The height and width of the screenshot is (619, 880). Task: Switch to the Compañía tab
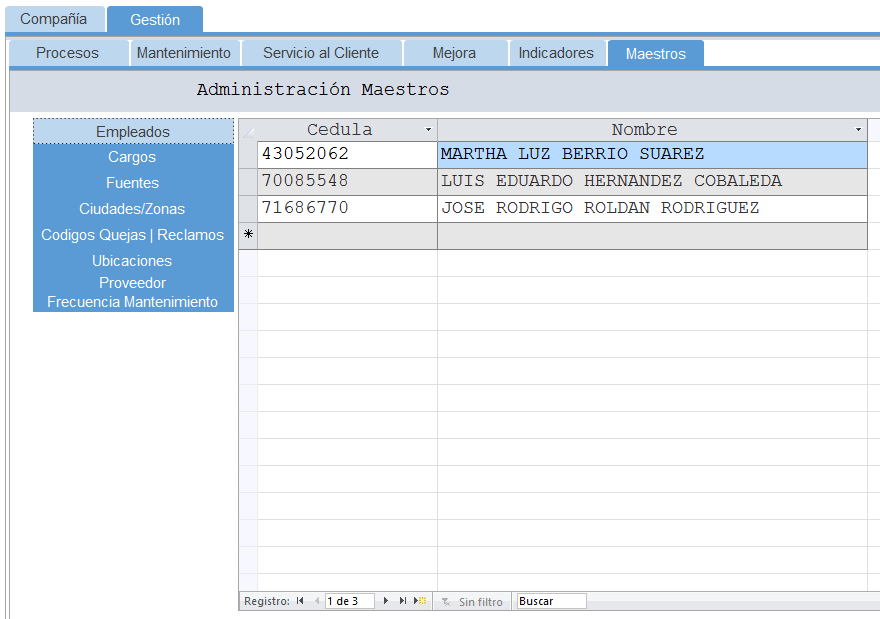click(54, 19)
